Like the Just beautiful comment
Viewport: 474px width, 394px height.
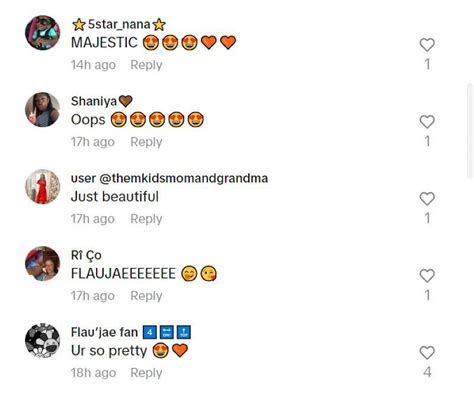(427, 199)
